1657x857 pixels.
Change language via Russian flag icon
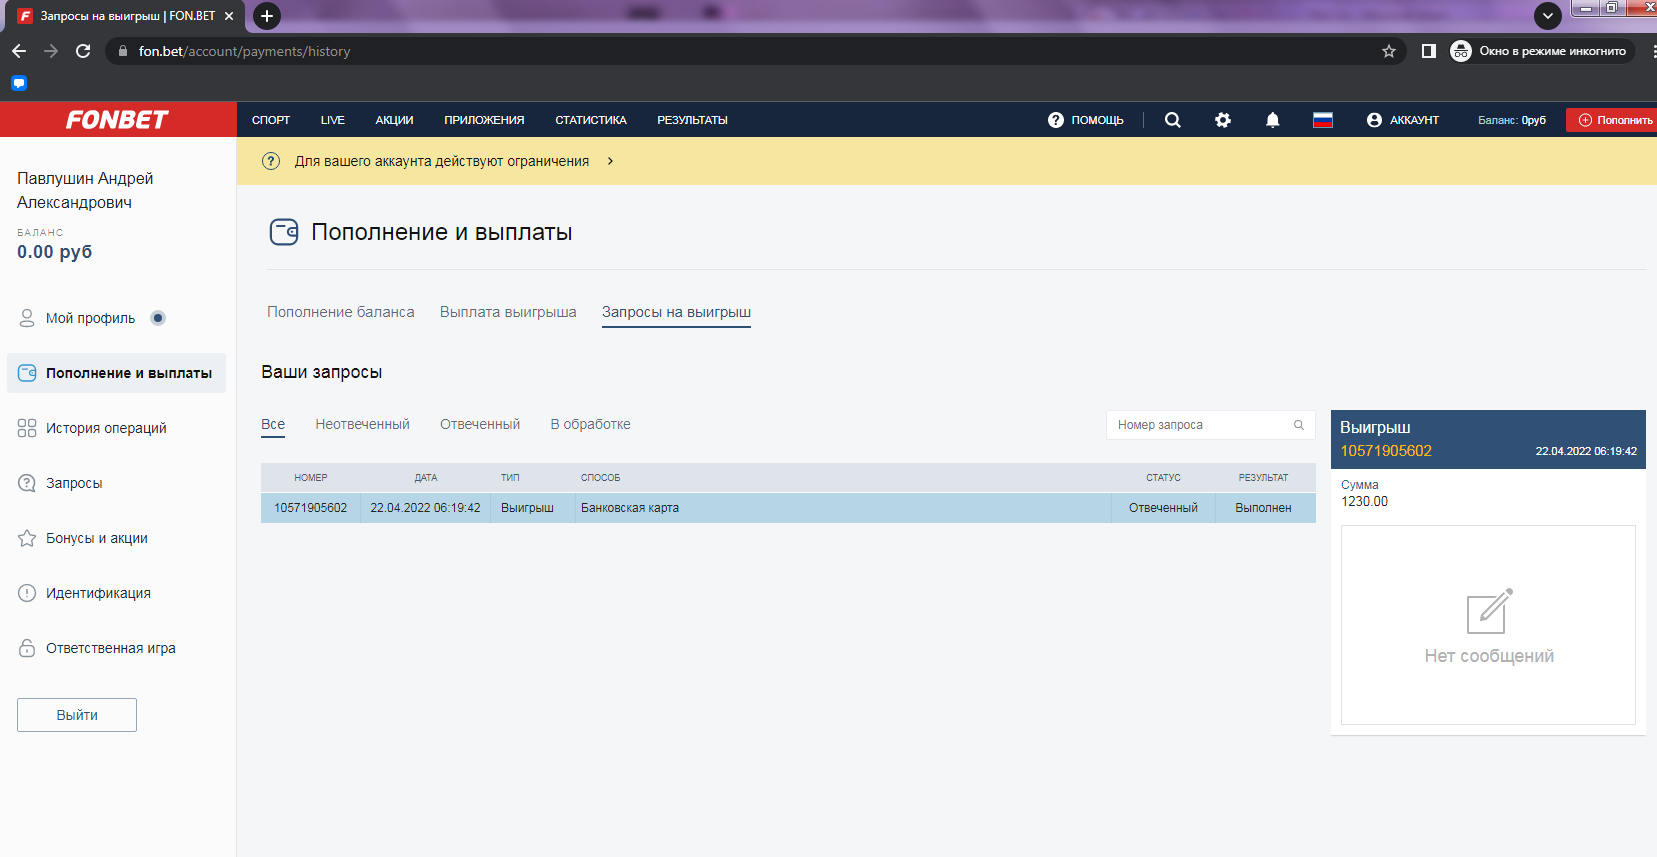pyautogui.click(x=1323, y=120)
